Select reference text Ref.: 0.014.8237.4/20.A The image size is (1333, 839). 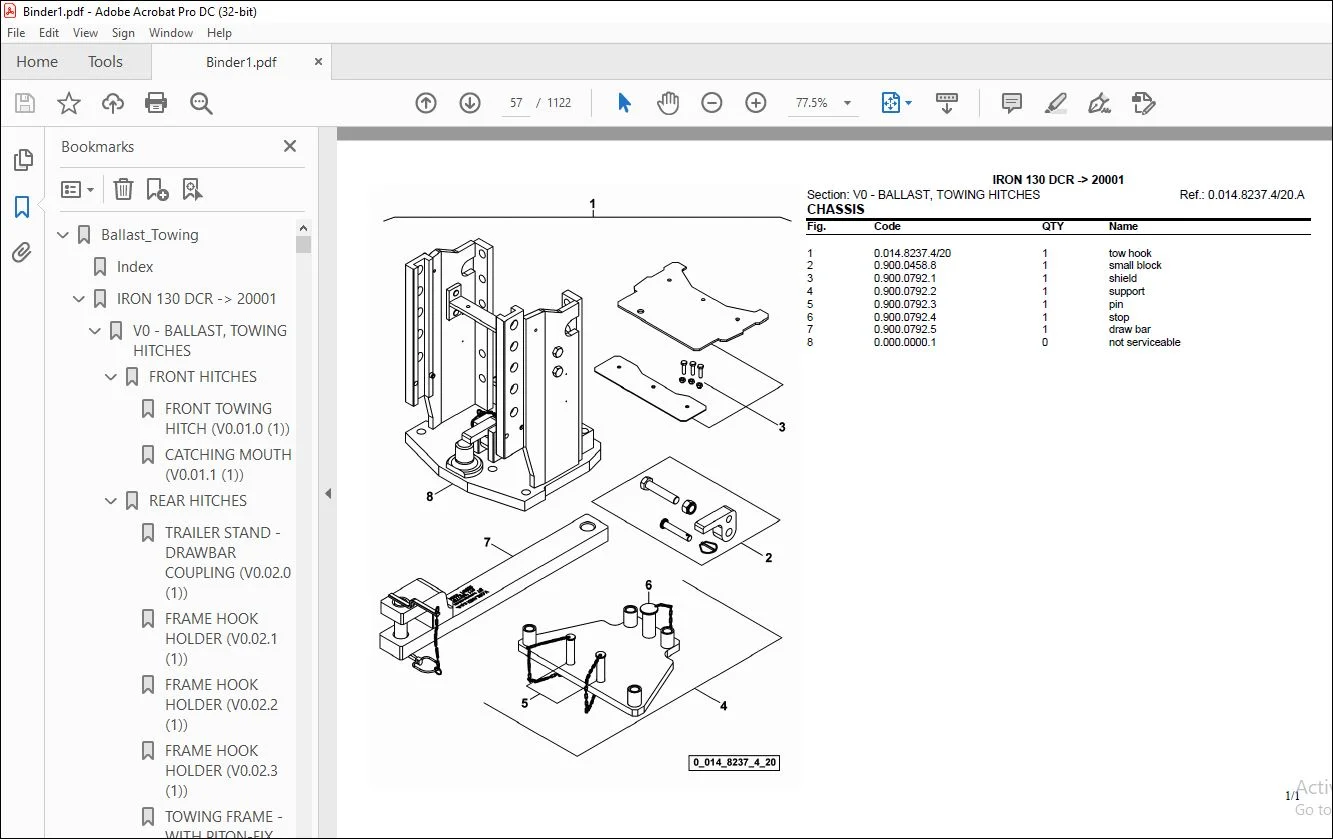(x=1242, y=196)
